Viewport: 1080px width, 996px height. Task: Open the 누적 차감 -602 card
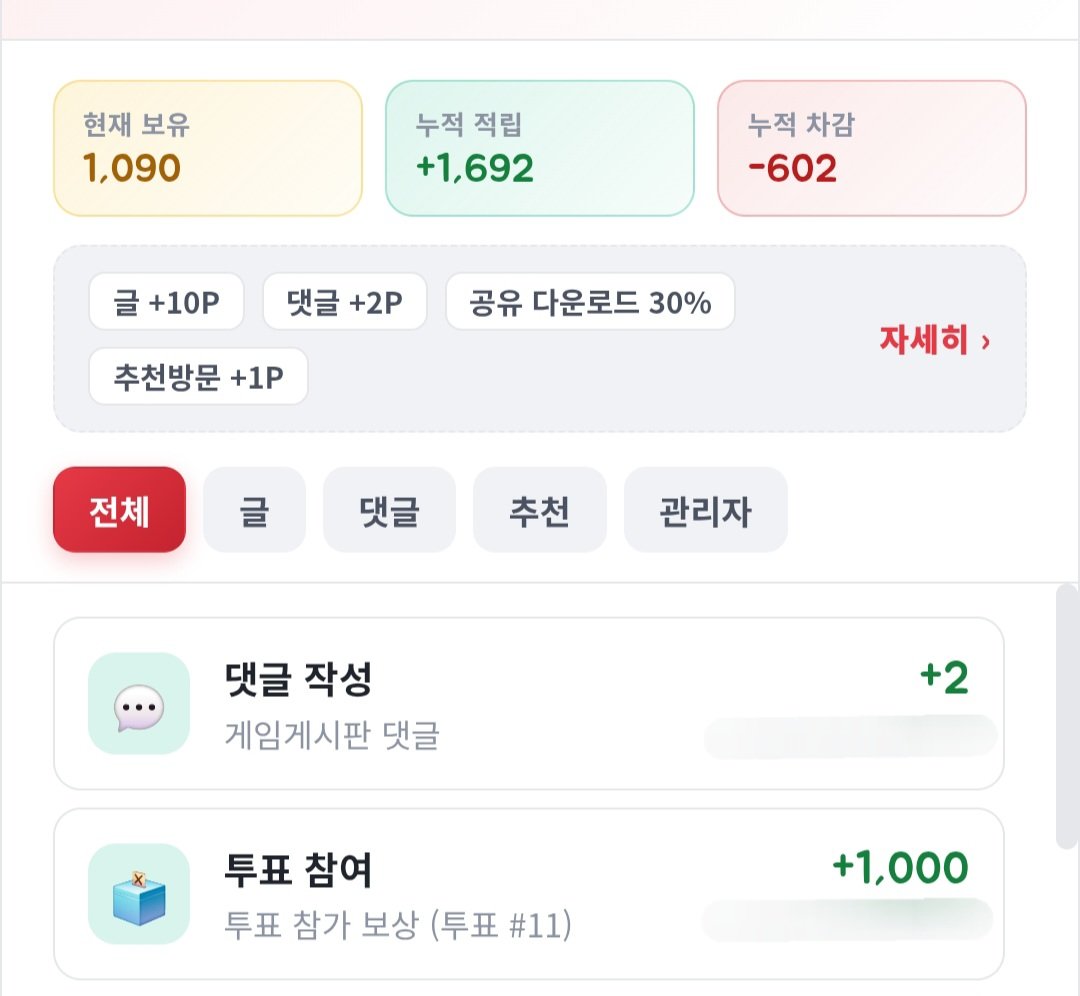[872, 148]
